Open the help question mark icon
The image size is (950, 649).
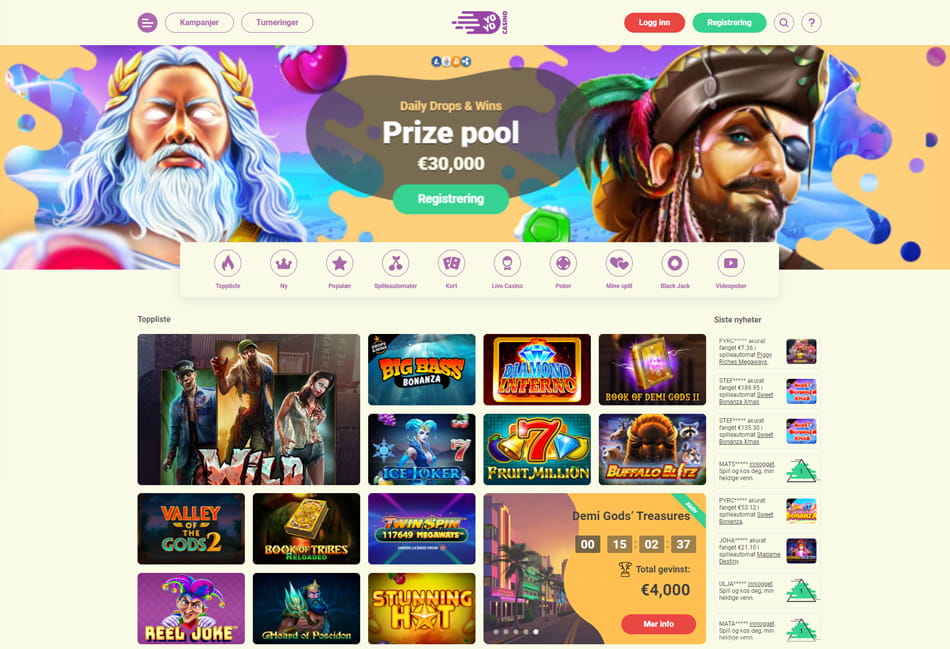point(811,22)
